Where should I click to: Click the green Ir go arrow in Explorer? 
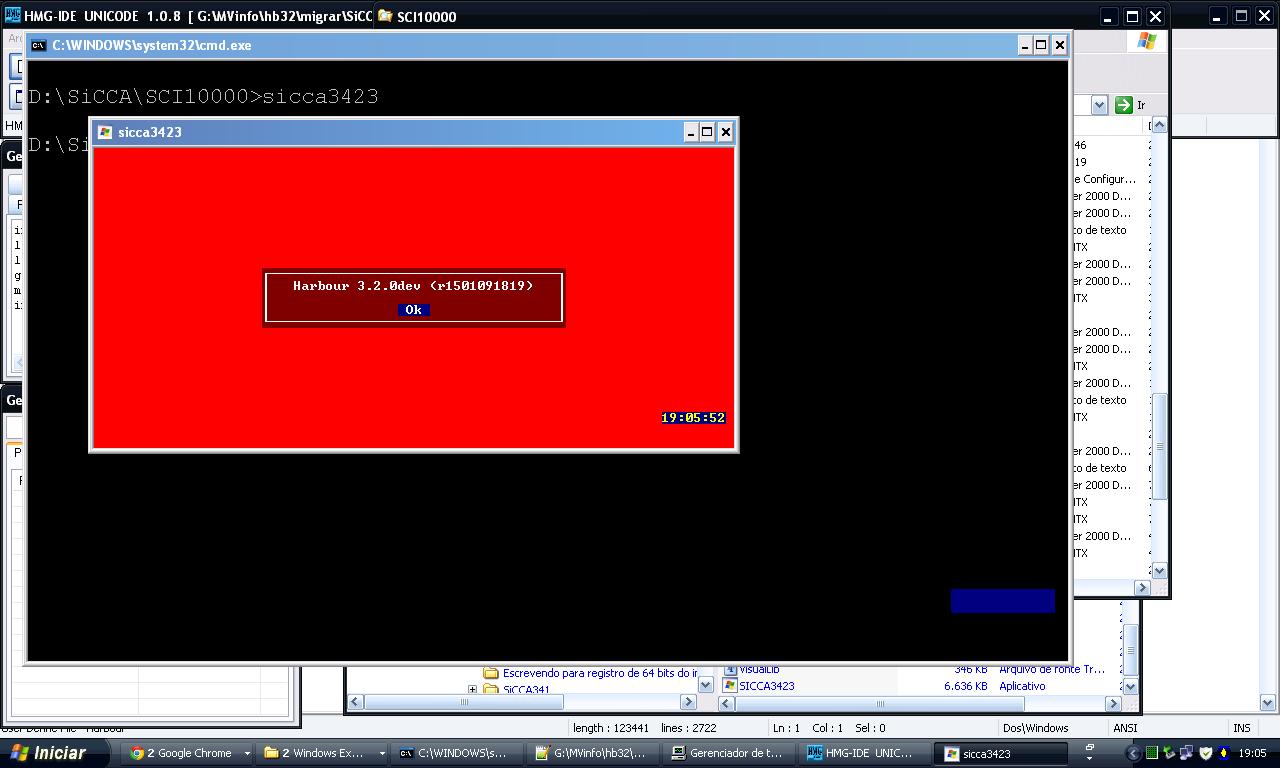click(1123, 105)
